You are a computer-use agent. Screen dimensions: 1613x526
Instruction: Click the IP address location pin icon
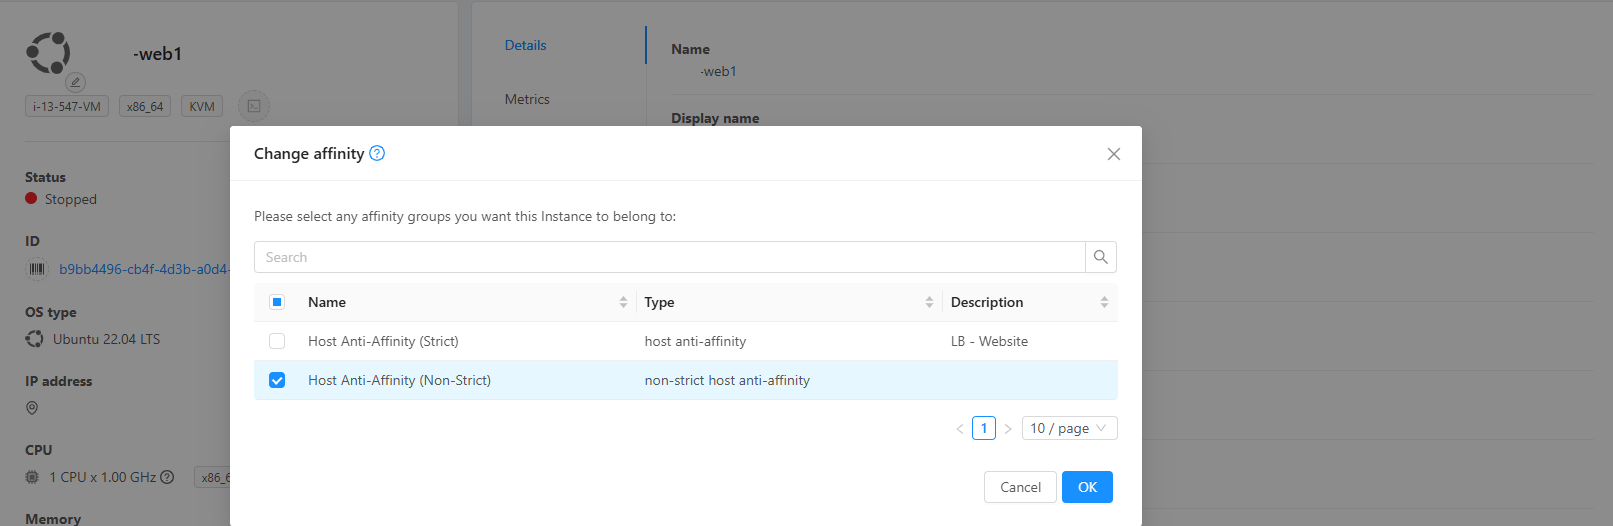point(32,408)
